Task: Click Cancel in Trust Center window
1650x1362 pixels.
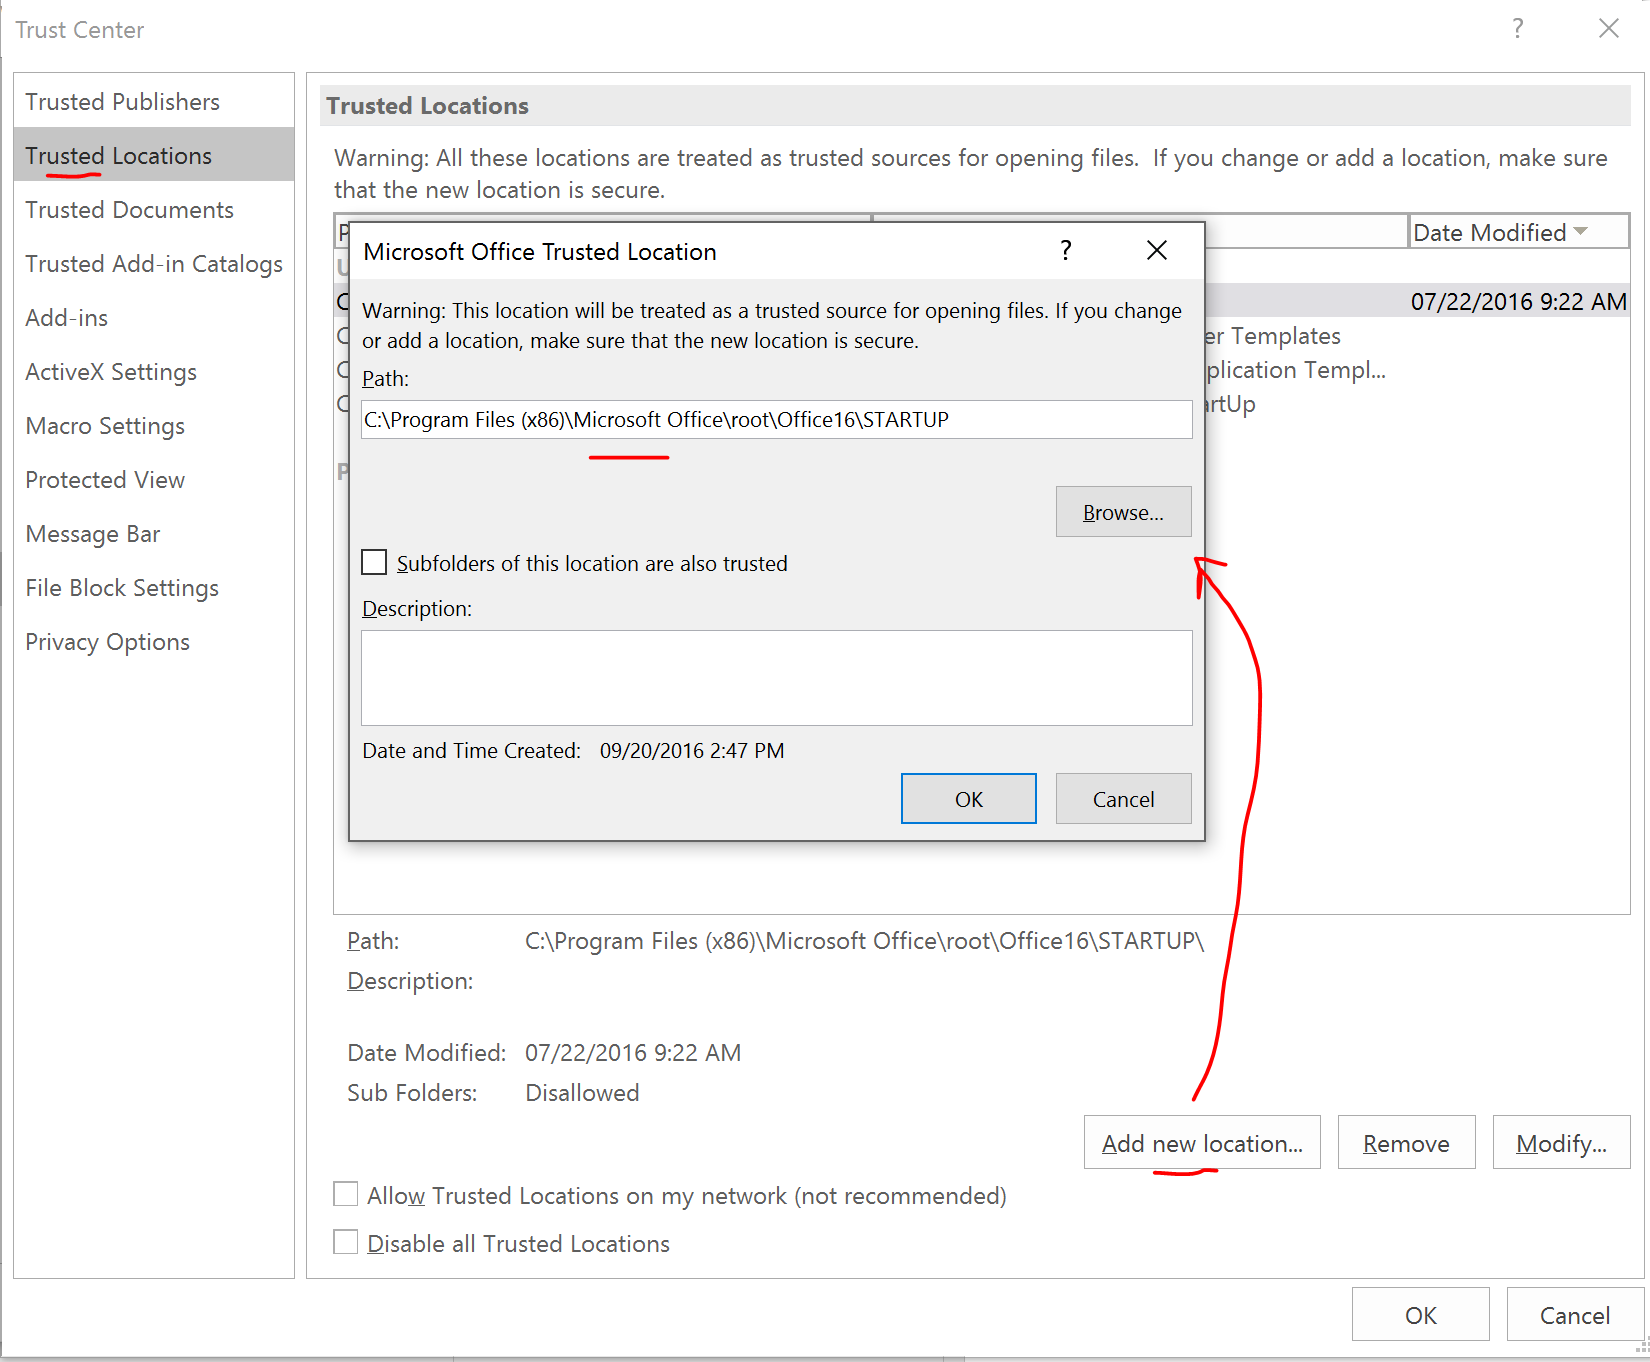Action: pos(1575,1315)
